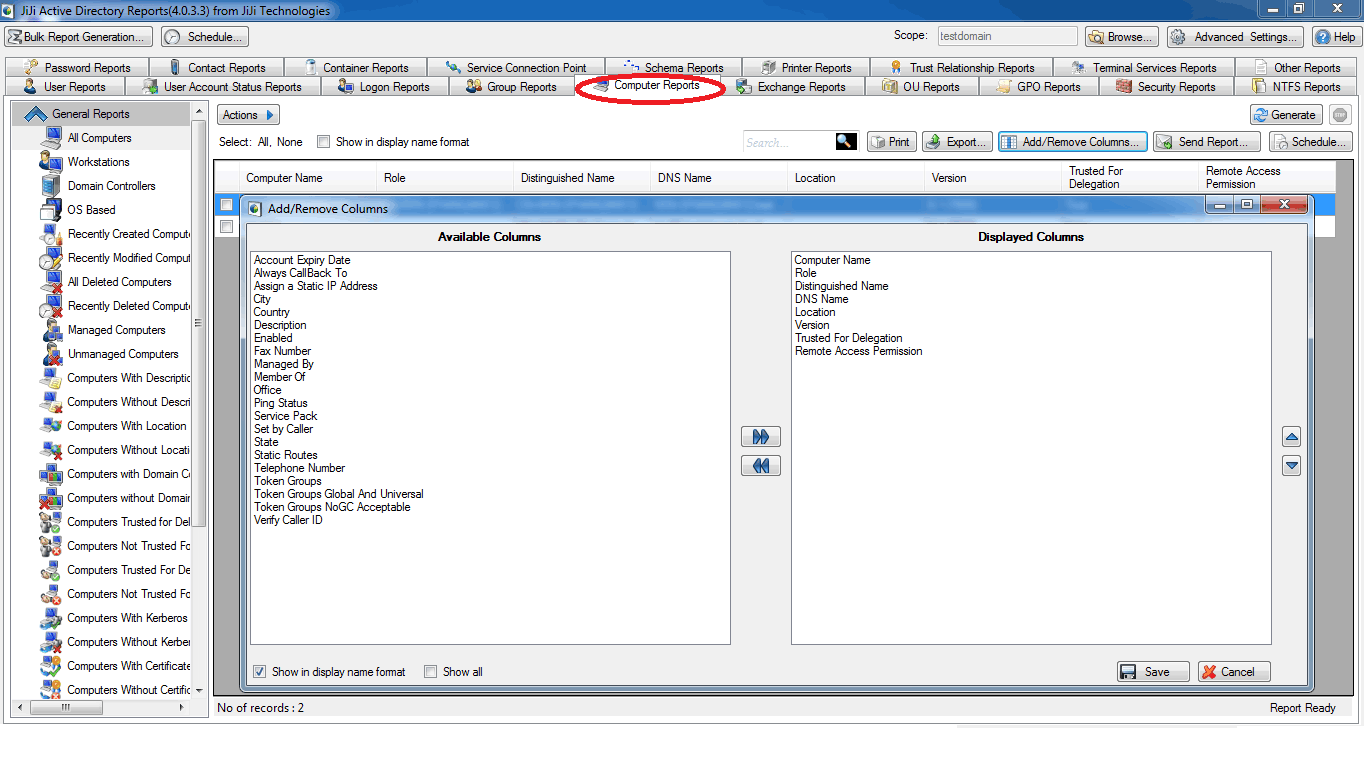Click the Save button in dialog
This screenshot has height=768, width=1364.
[1153, 672]
